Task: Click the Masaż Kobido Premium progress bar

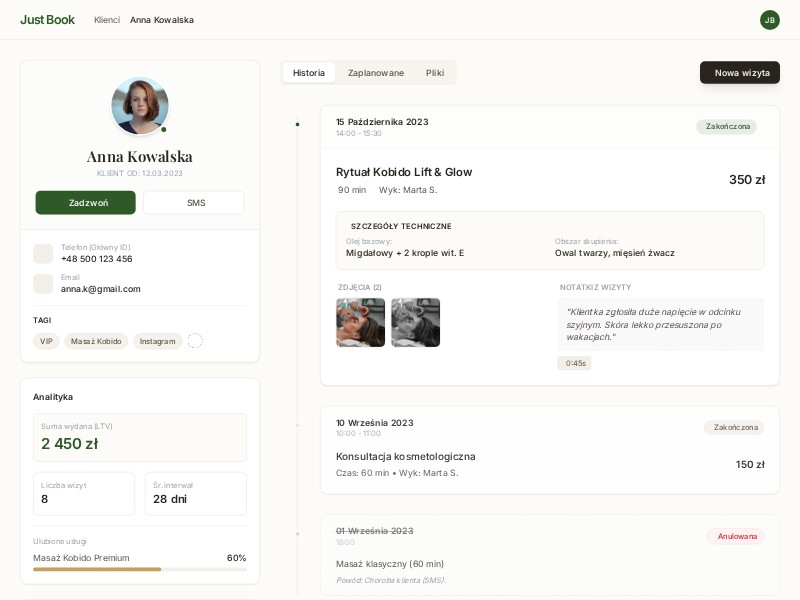Action: point(140,568)
